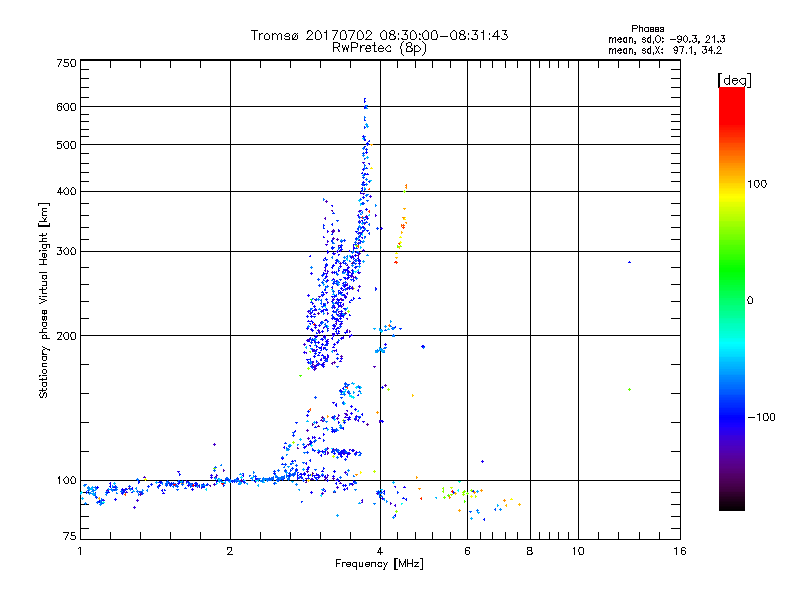Click the x-axis tick label '10'
The height and width of the screenshot is (600, 800).
[x=578, y=551]
